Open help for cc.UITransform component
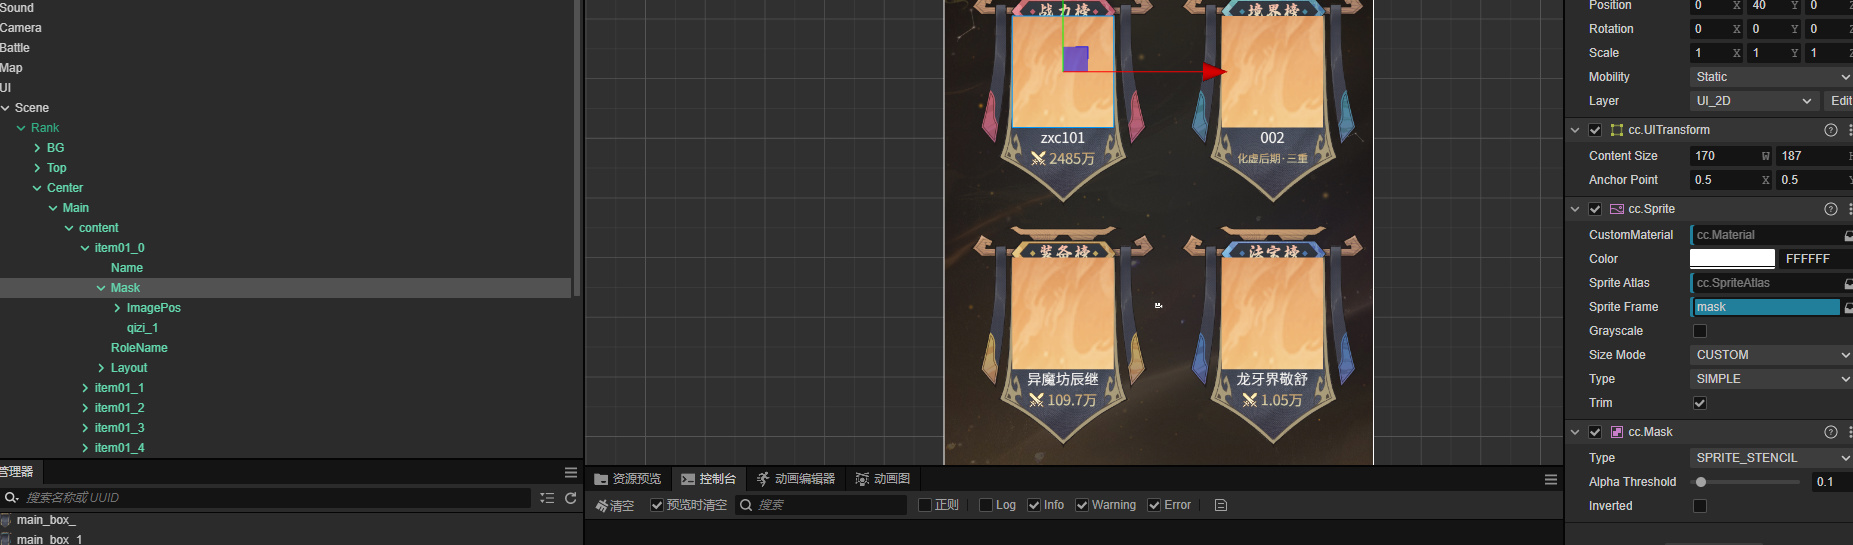1853x545 pixels. pos(1831,130)
